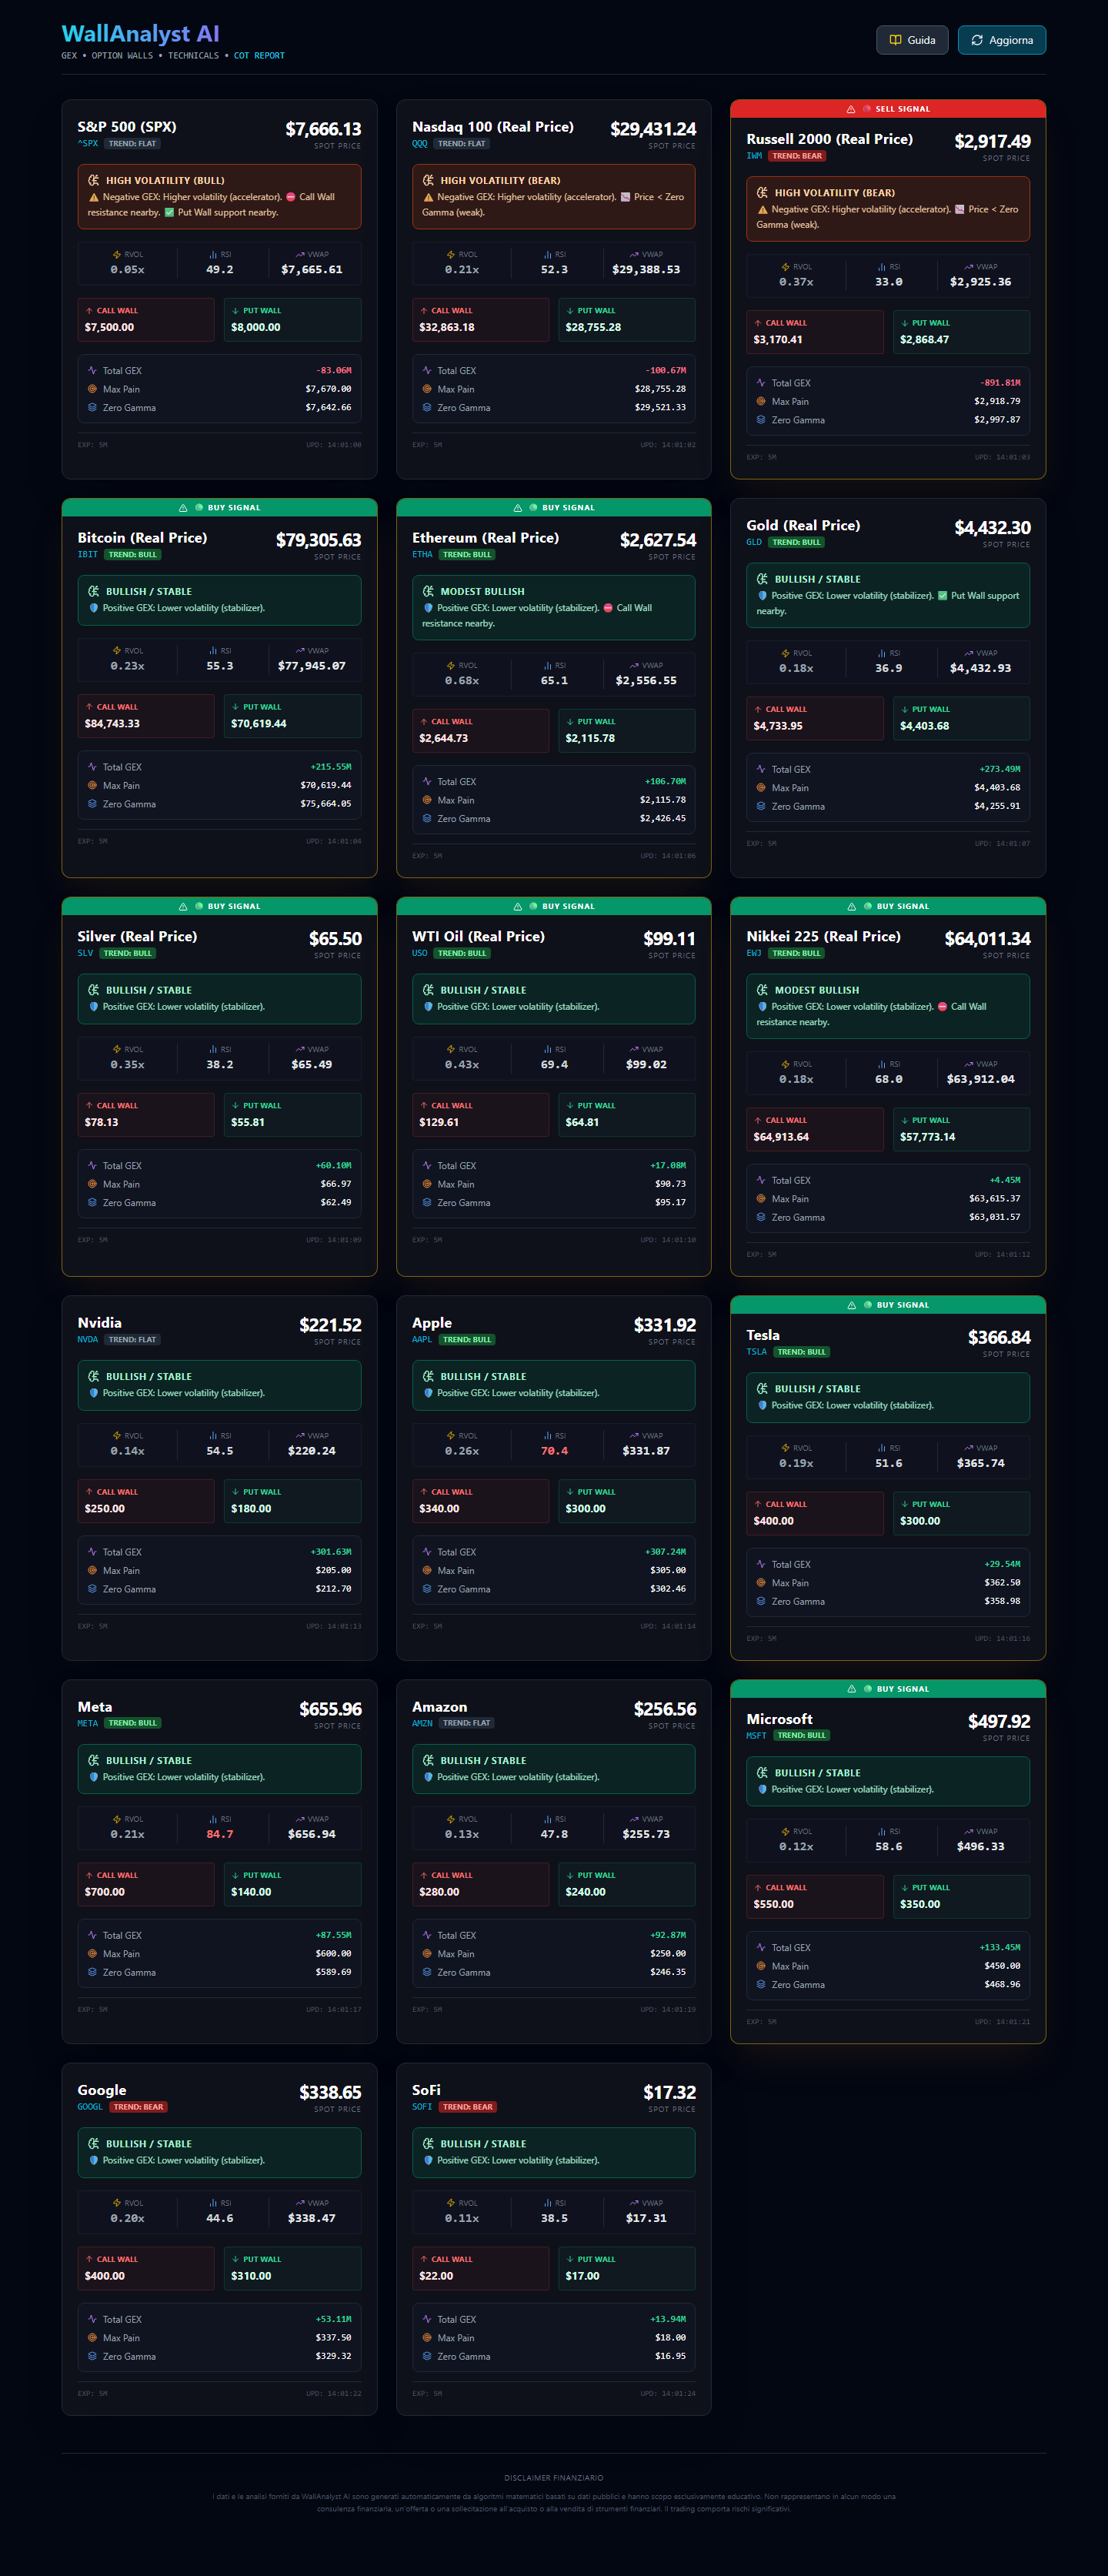Image resolution: width=1108 pixels, height=2576 pixels.
Task: Click Nikkei 225 VWAP value $63,912.04
Action: [980, 1079]
